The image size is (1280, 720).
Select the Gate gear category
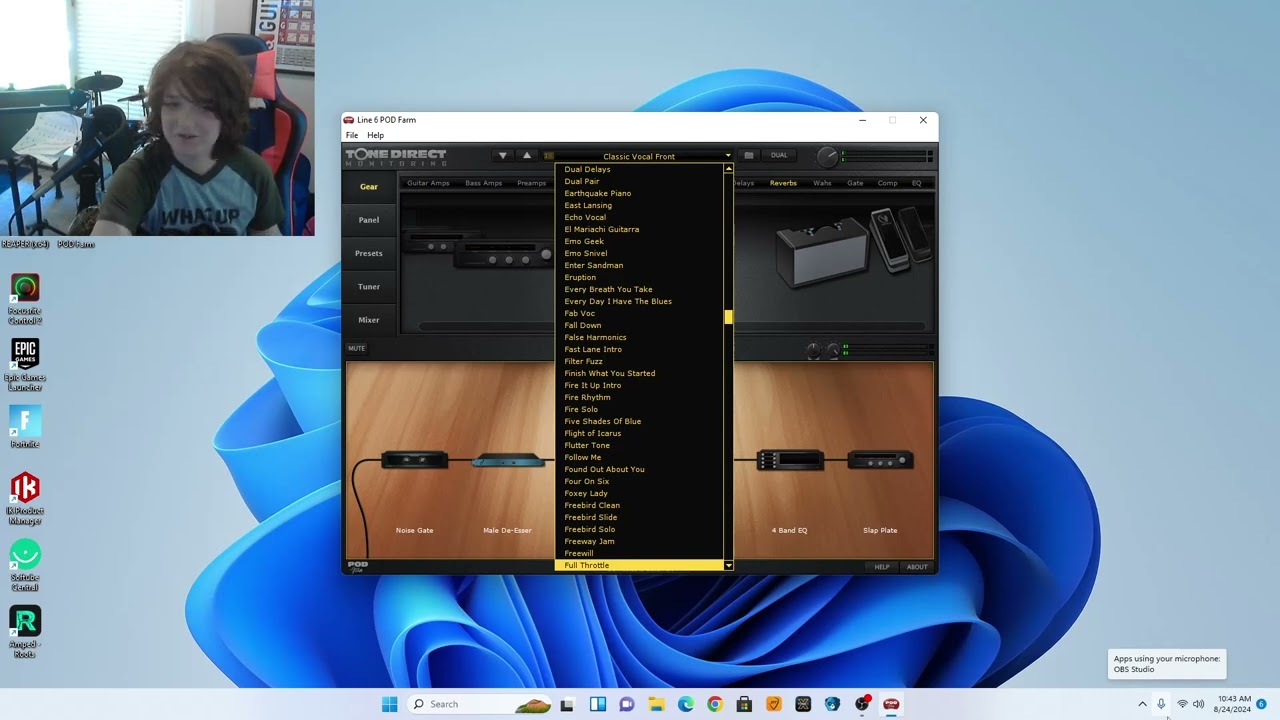coord(855,183)
